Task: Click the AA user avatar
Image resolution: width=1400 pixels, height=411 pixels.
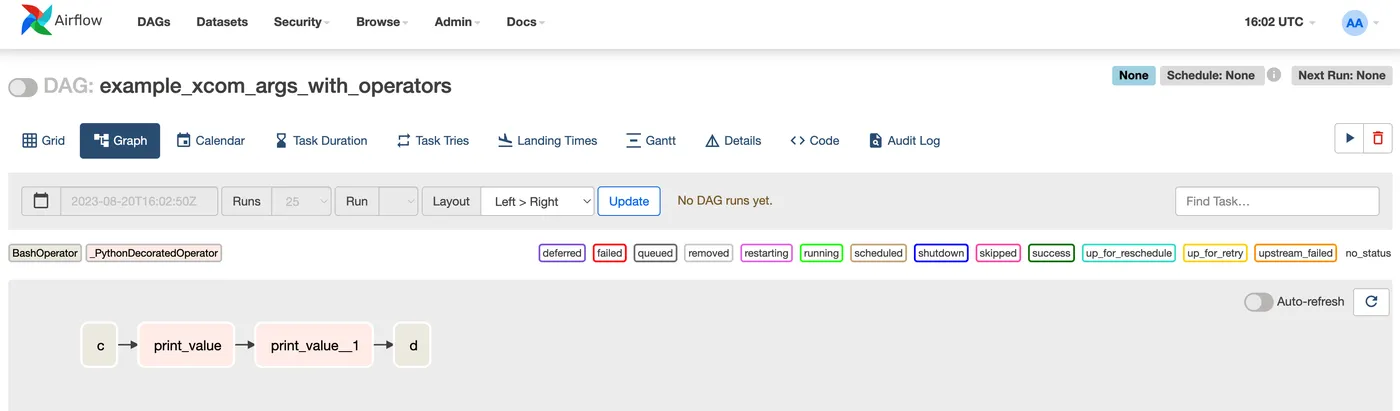Action: 1354,22
